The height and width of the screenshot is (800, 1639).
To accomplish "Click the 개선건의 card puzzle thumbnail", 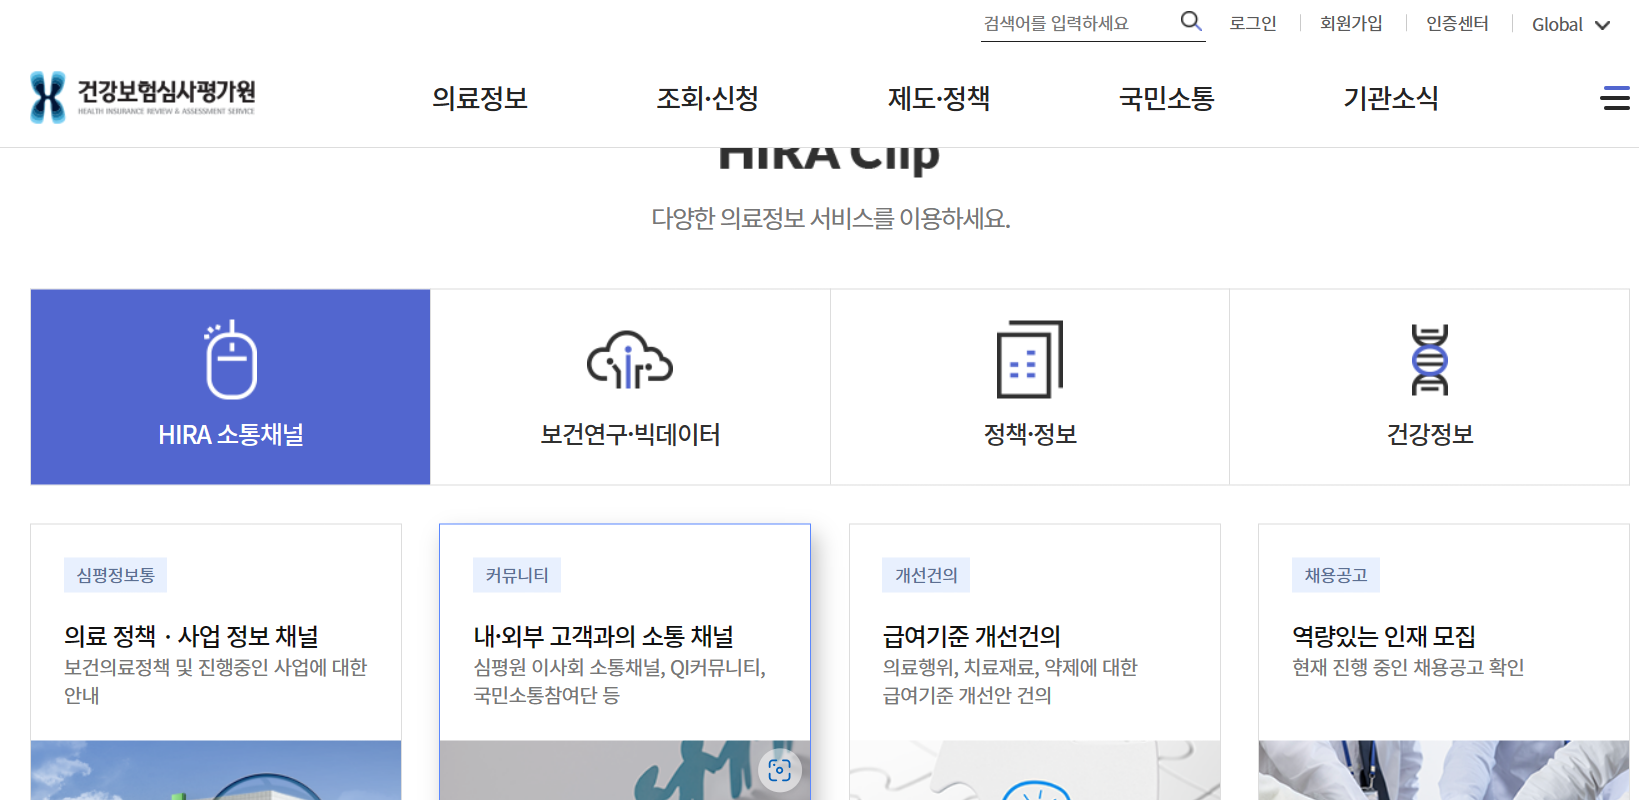I will click(x=1035, y=770).
